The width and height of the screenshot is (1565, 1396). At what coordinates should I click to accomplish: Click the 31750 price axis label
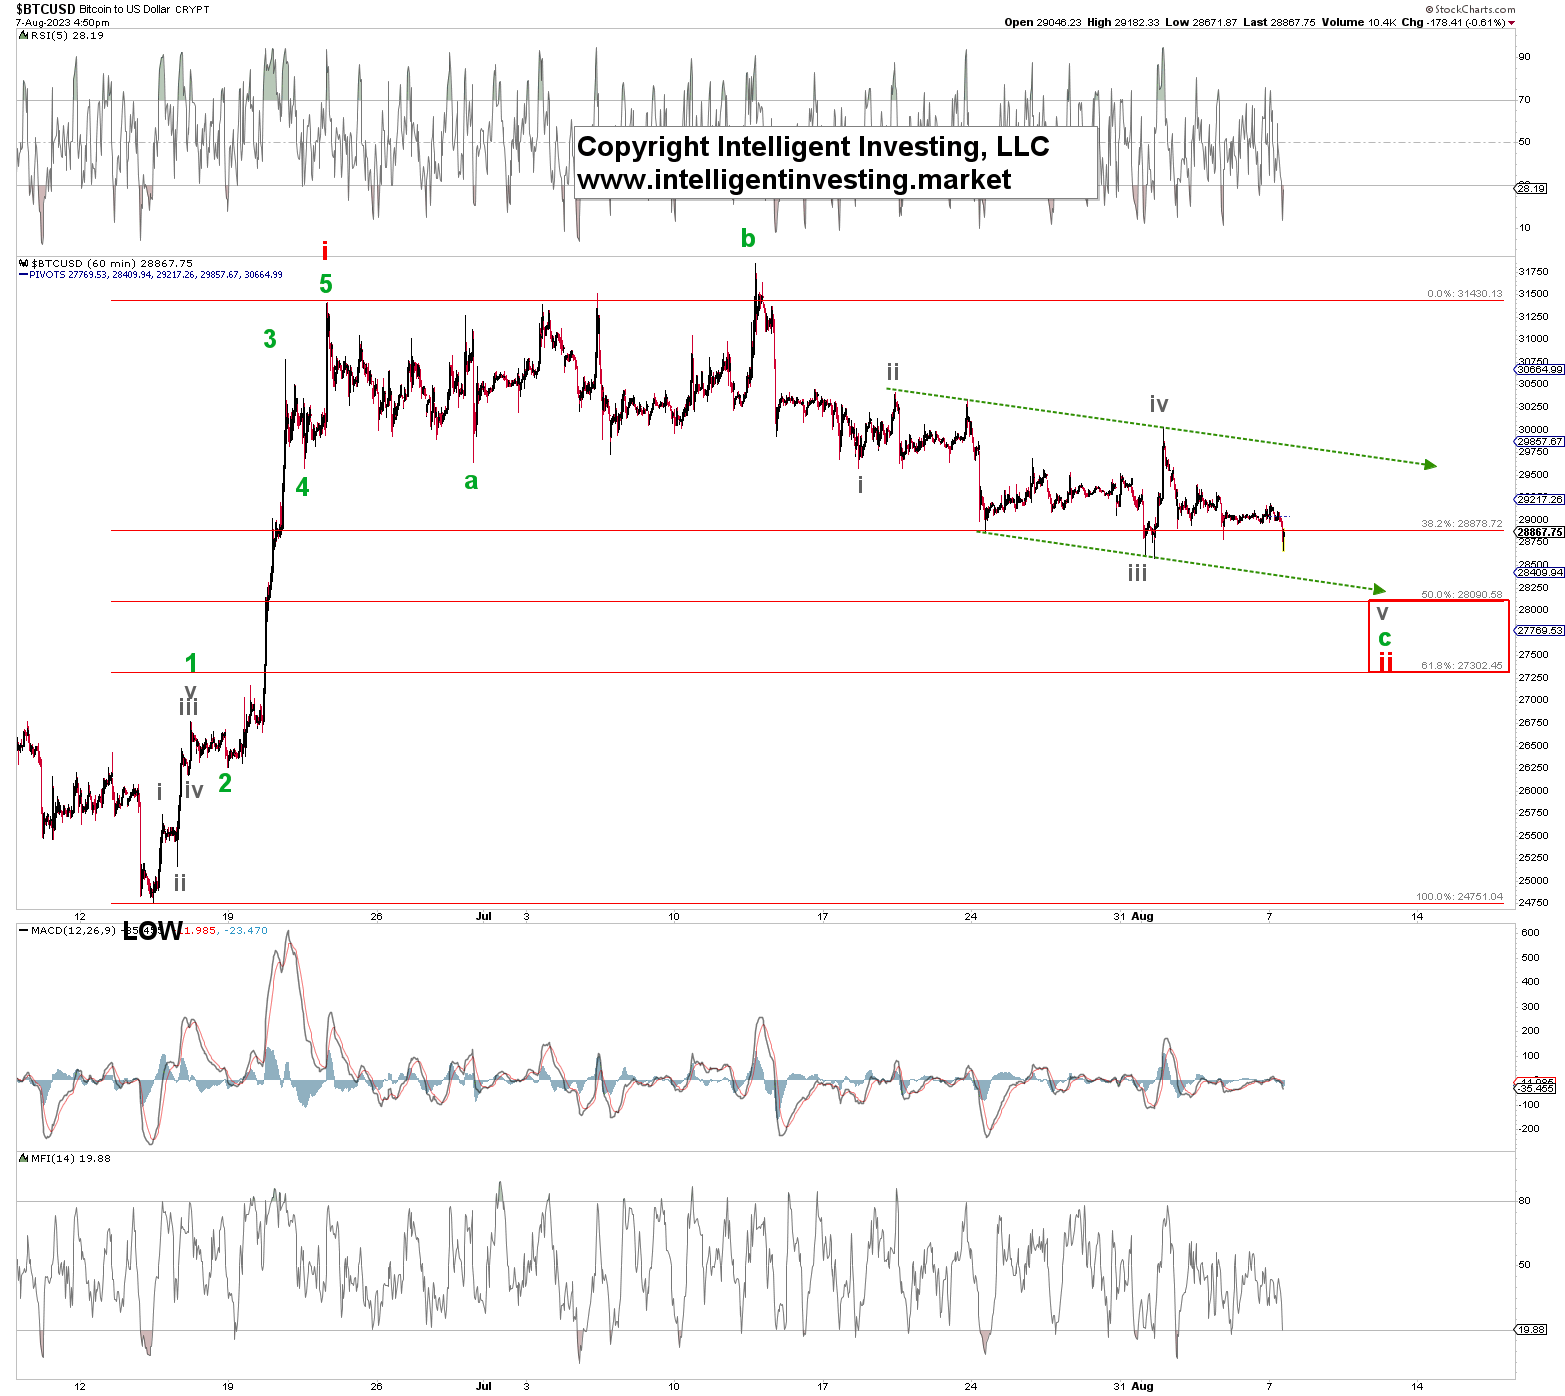(1534, 272)
